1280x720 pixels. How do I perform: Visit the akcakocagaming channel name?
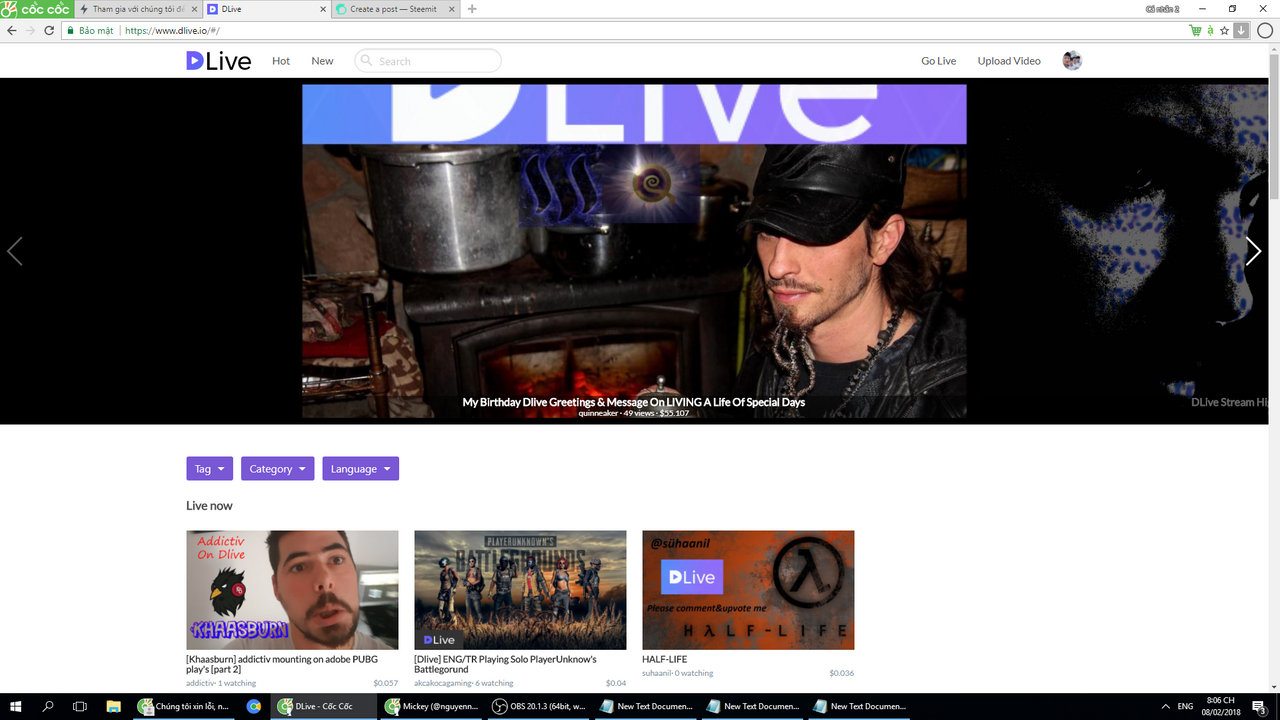pyautogui.click(x=443, y=684)
